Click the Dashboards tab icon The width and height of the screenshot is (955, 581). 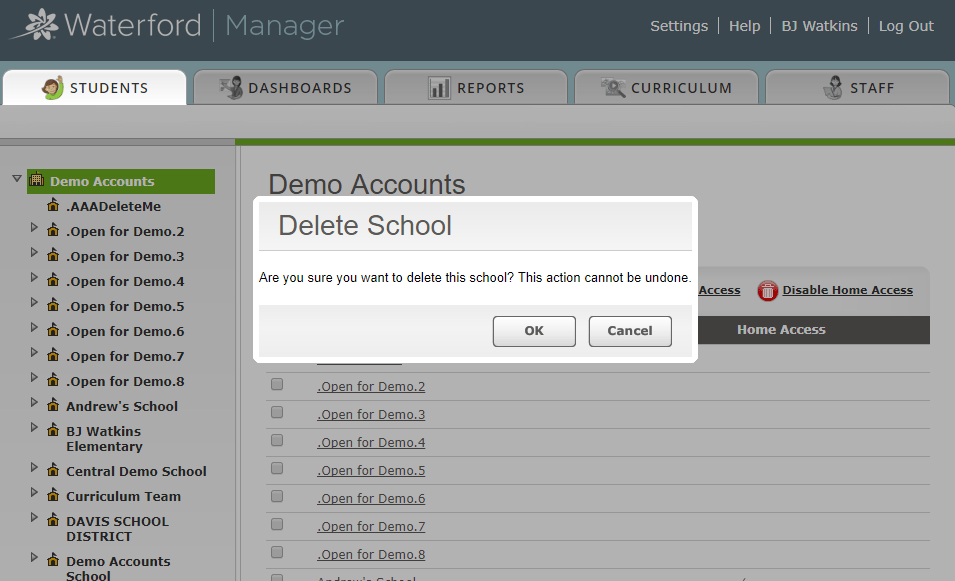point(231,88)
